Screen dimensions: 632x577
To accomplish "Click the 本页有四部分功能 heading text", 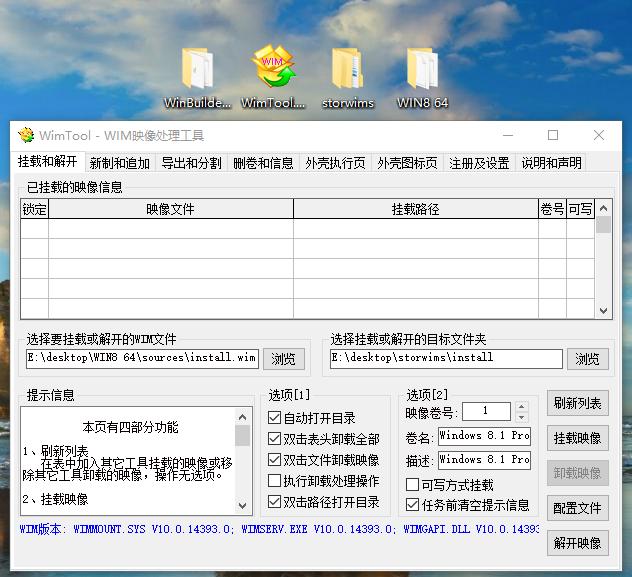I will point(130,427).
